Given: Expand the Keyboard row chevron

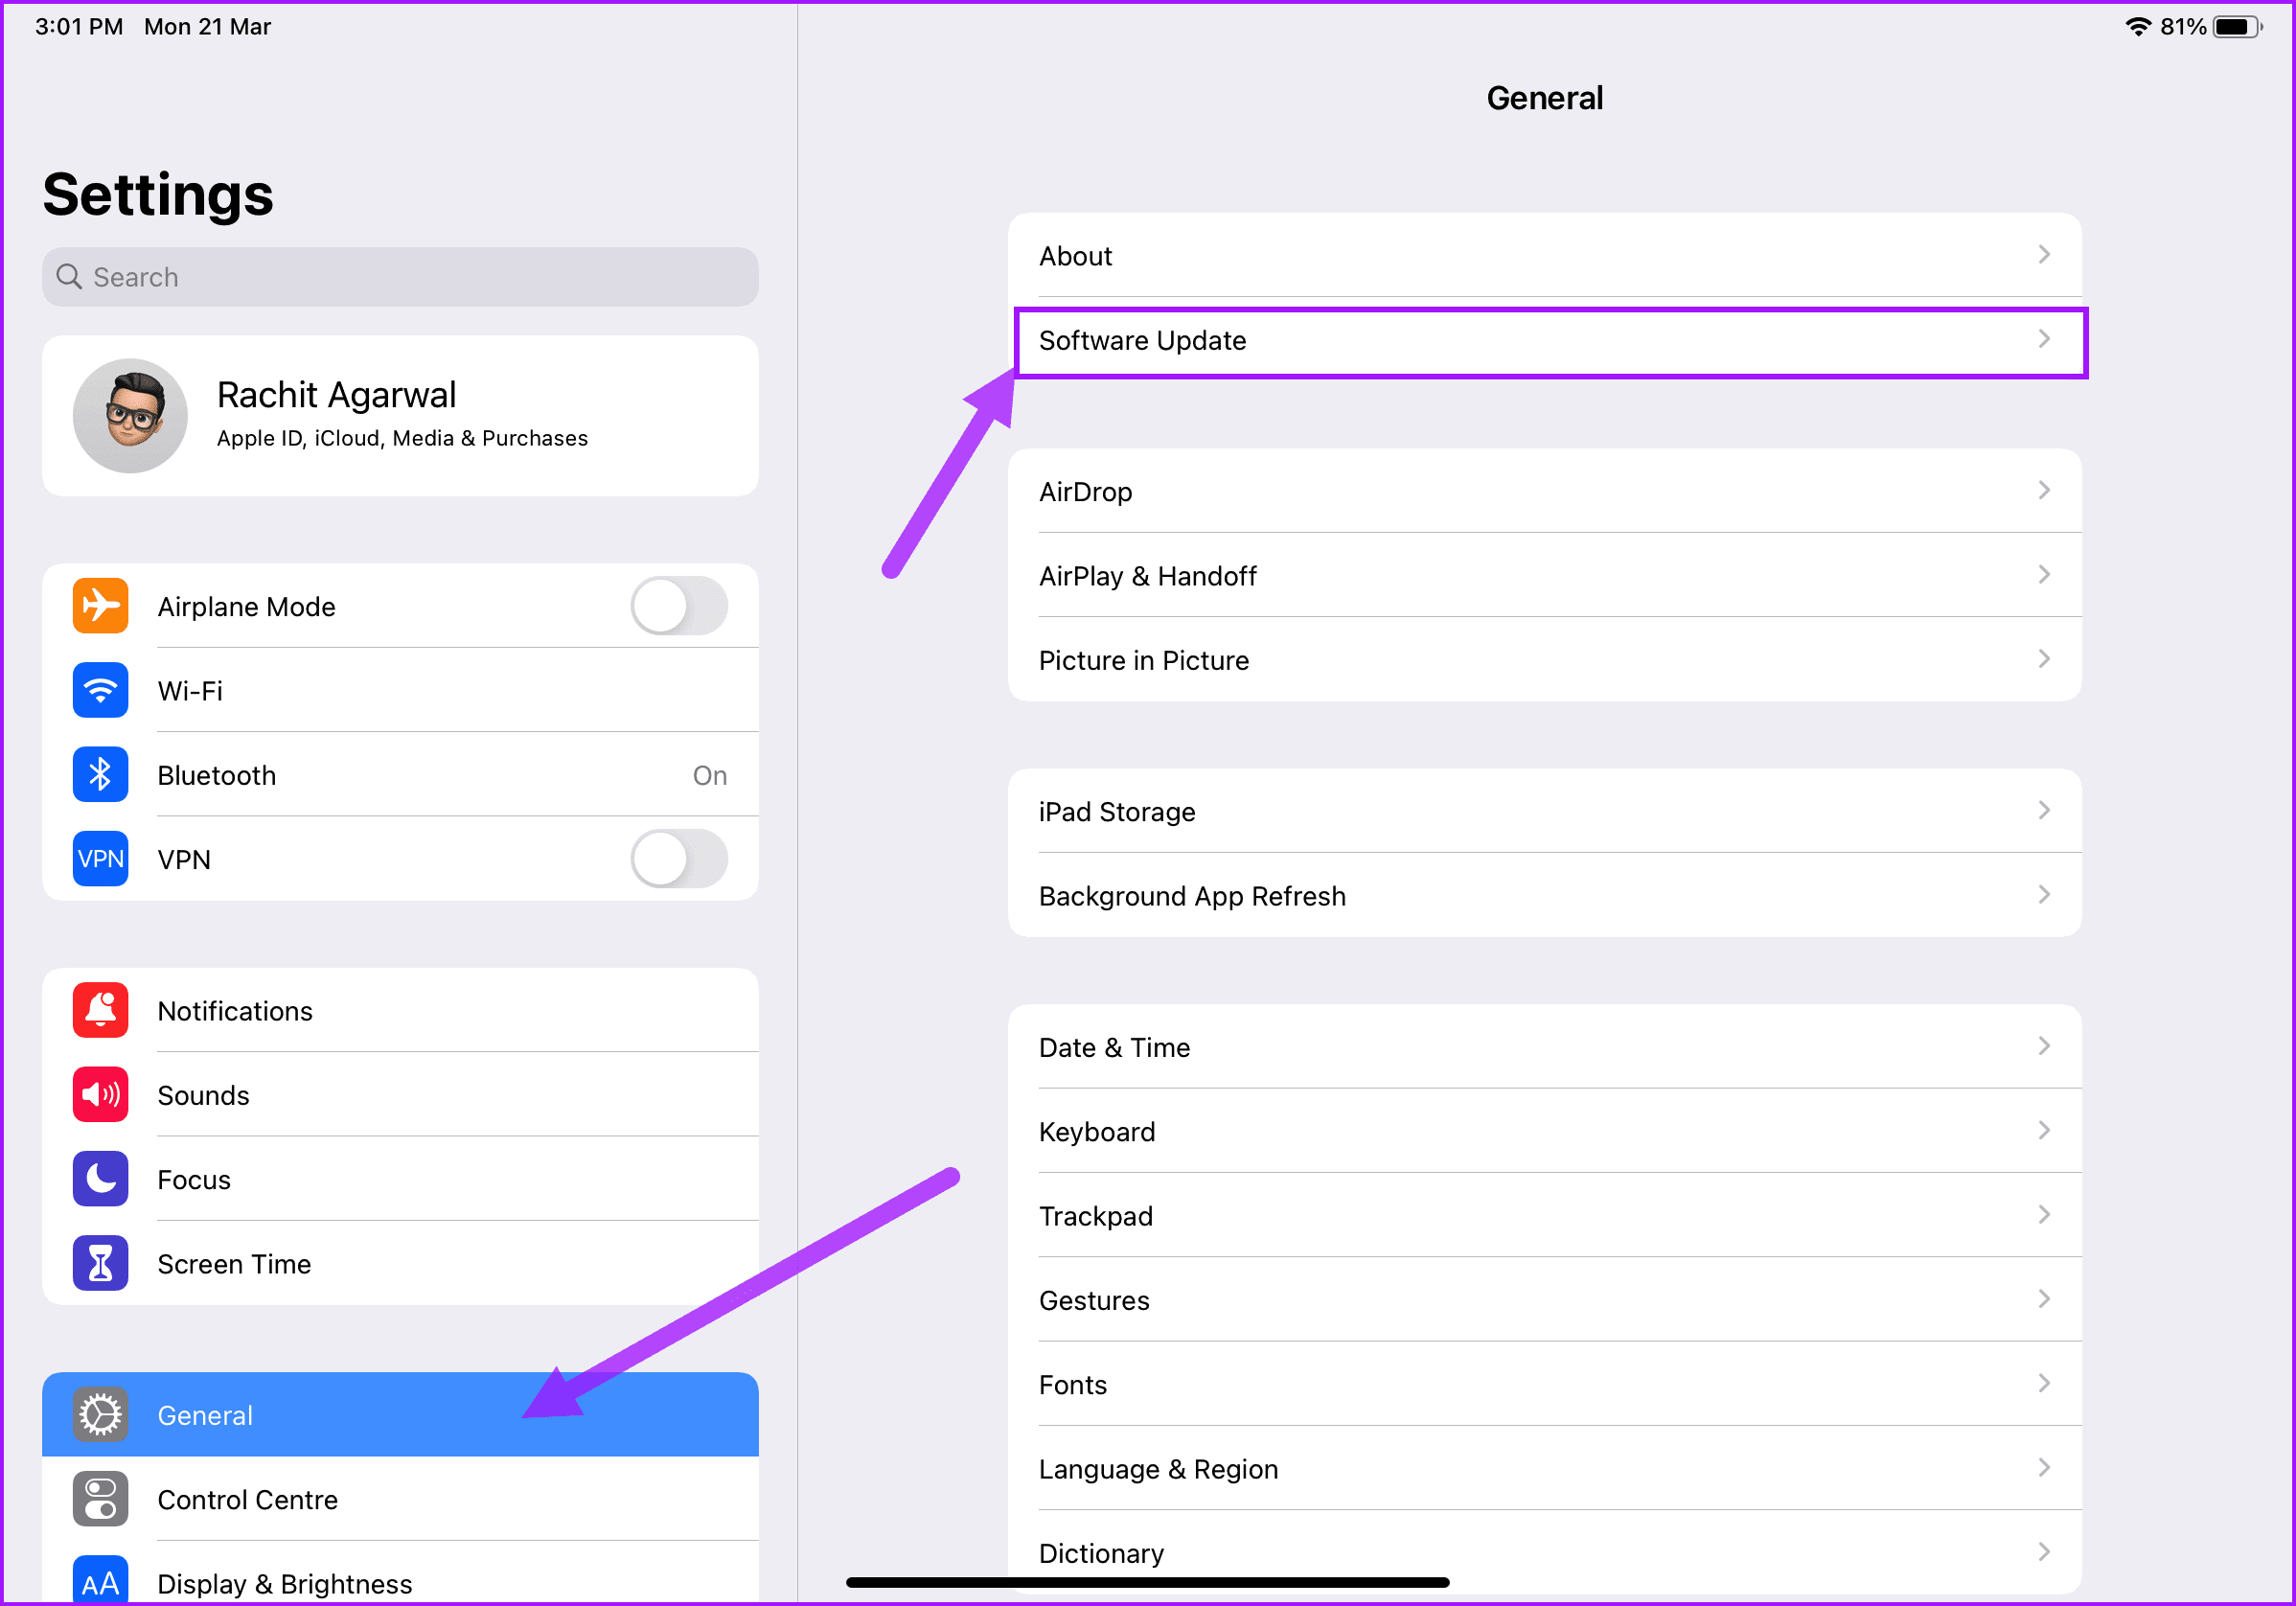Looking at the screenshot, I should point(2044,1131).
